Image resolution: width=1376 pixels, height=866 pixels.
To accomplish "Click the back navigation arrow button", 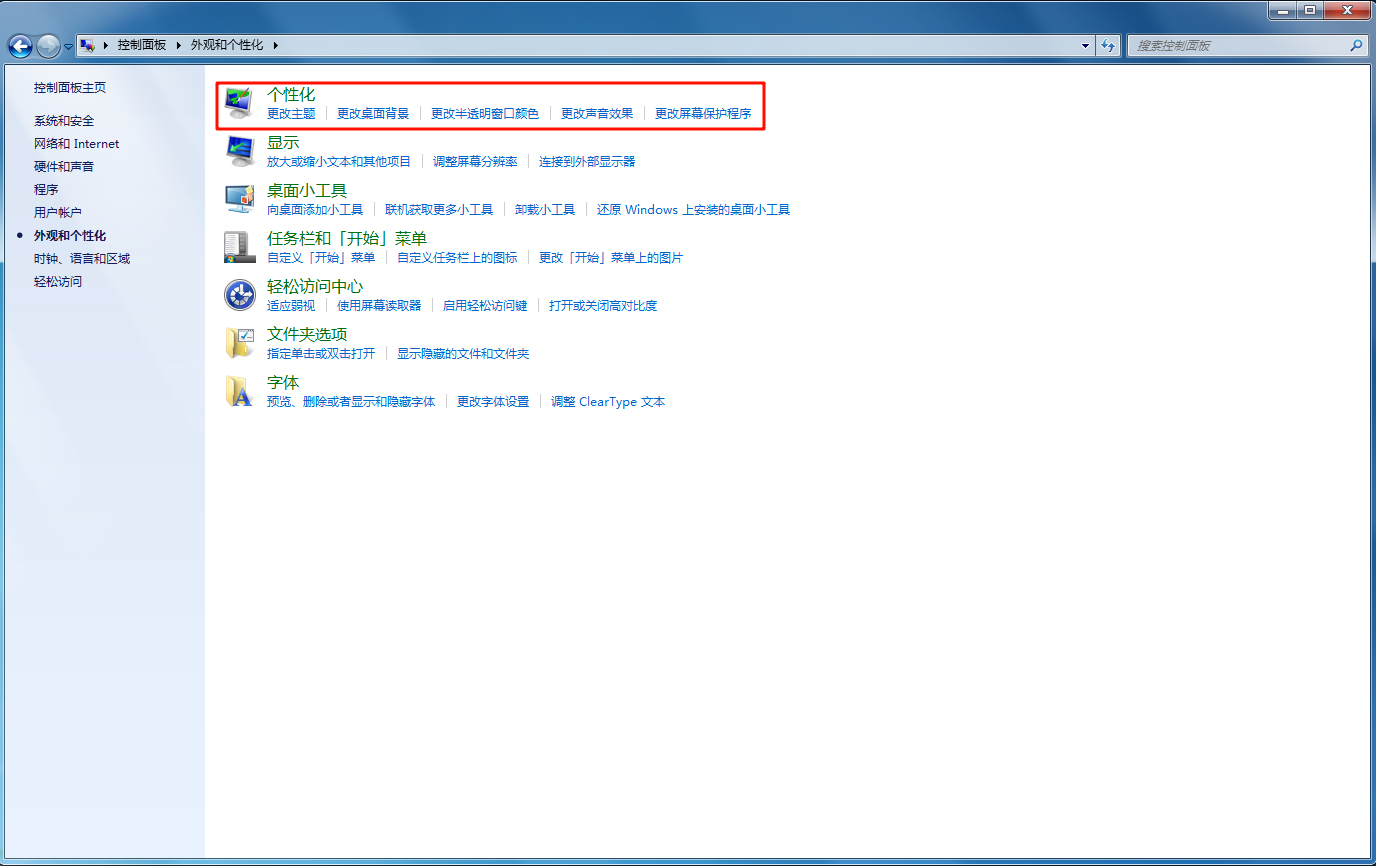I will click(x=20, y=46).
